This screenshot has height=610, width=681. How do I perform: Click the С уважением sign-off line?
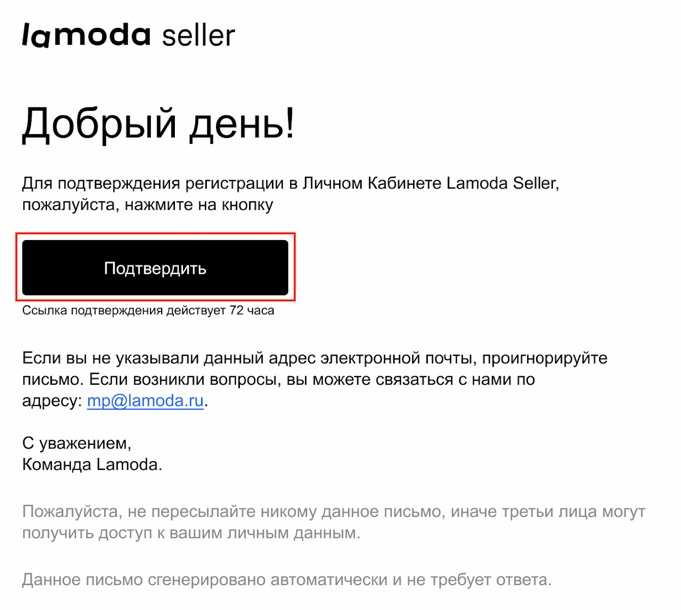point(76,443)
